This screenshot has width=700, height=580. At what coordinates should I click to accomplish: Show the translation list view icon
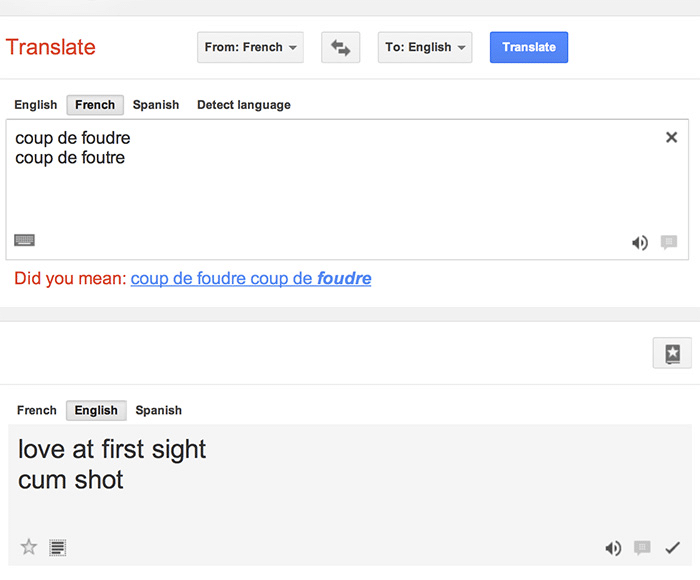tap(58, 547)
